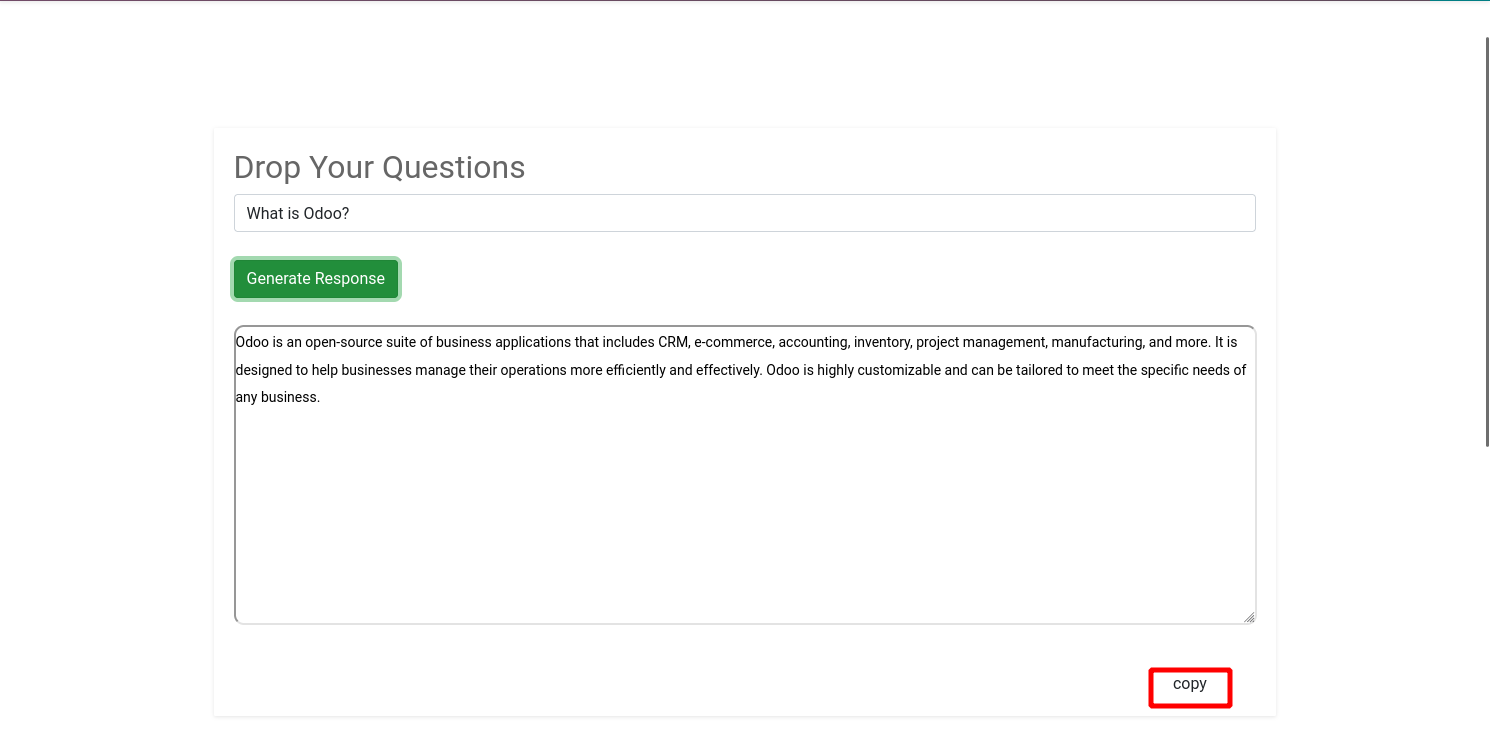Screen dimensions: 1490x741
Task: Click the word "CRM" in the response
Action: (673, 342)
